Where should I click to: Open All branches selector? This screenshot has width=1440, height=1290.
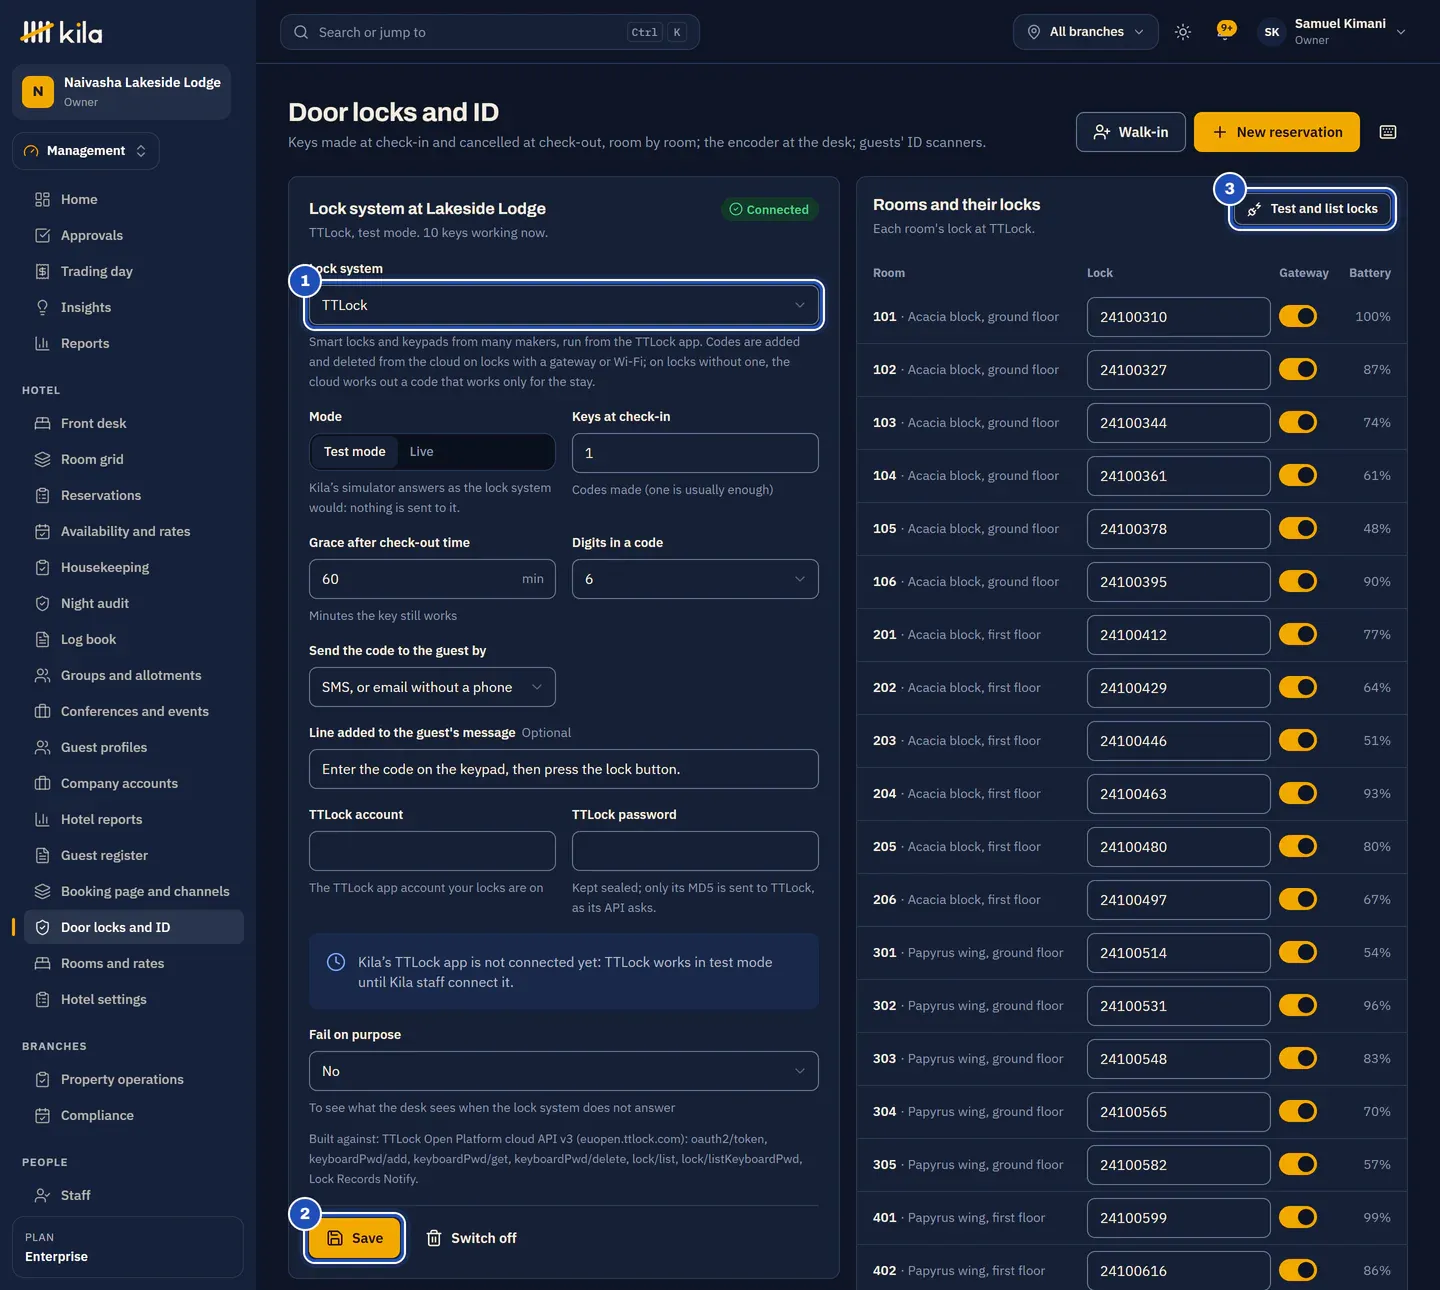tap(1086, 32)
